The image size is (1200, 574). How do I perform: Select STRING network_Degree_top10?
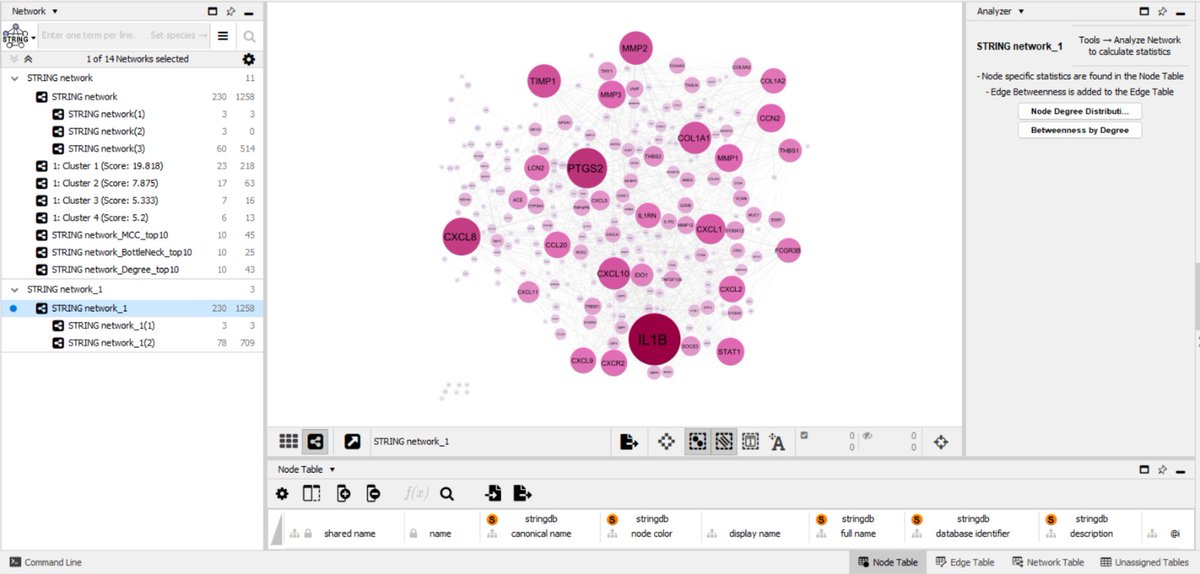point(132,270)
